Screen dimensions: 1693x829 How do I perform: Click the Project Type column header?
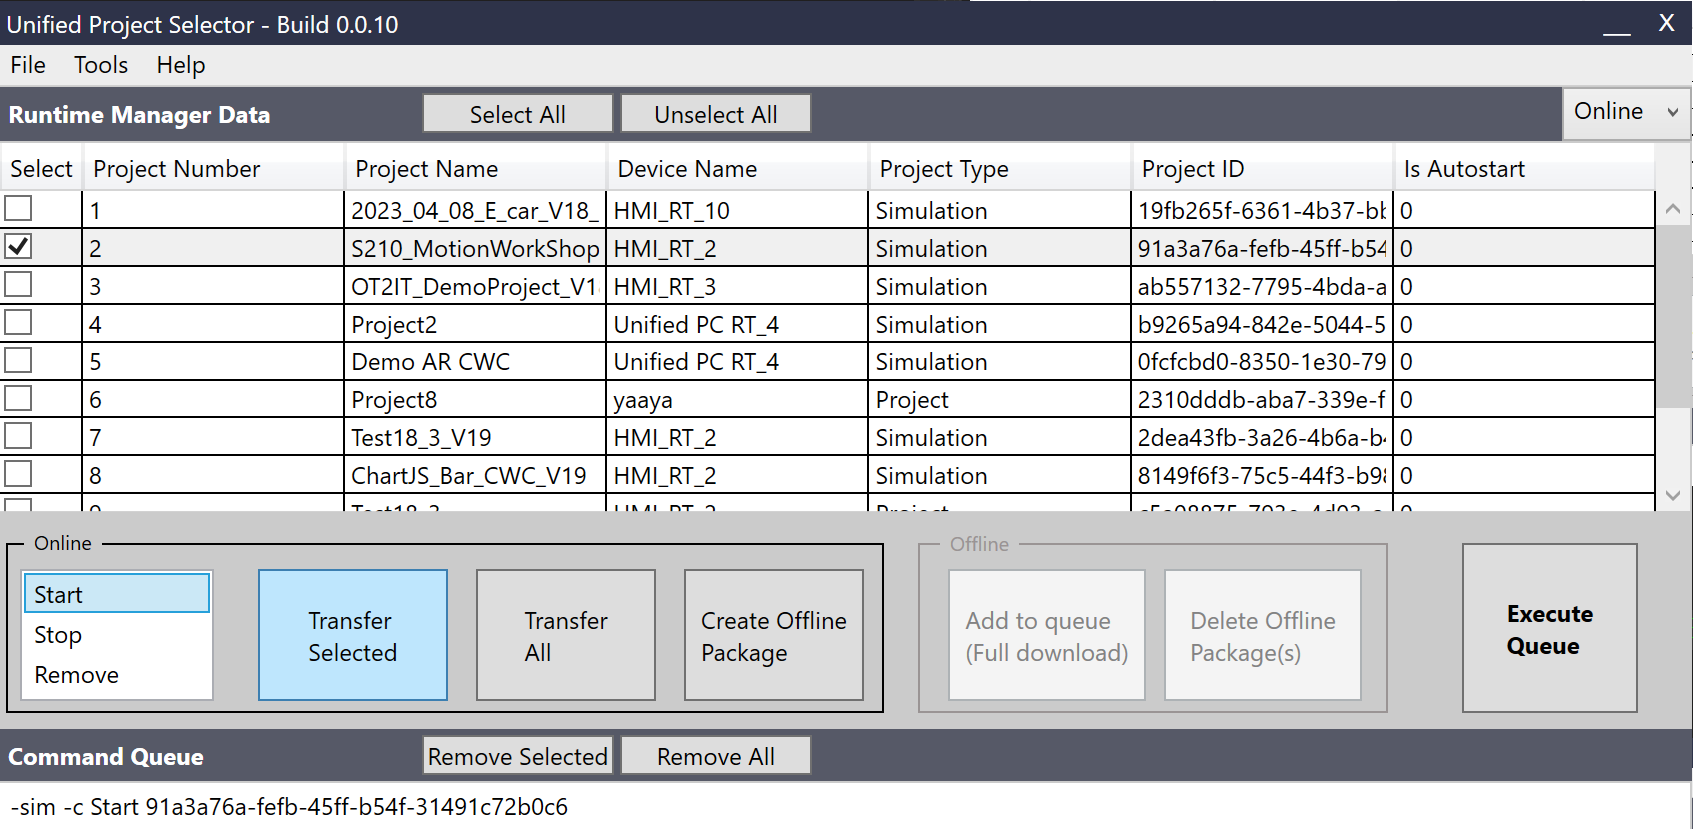[x=1000, y=168]
